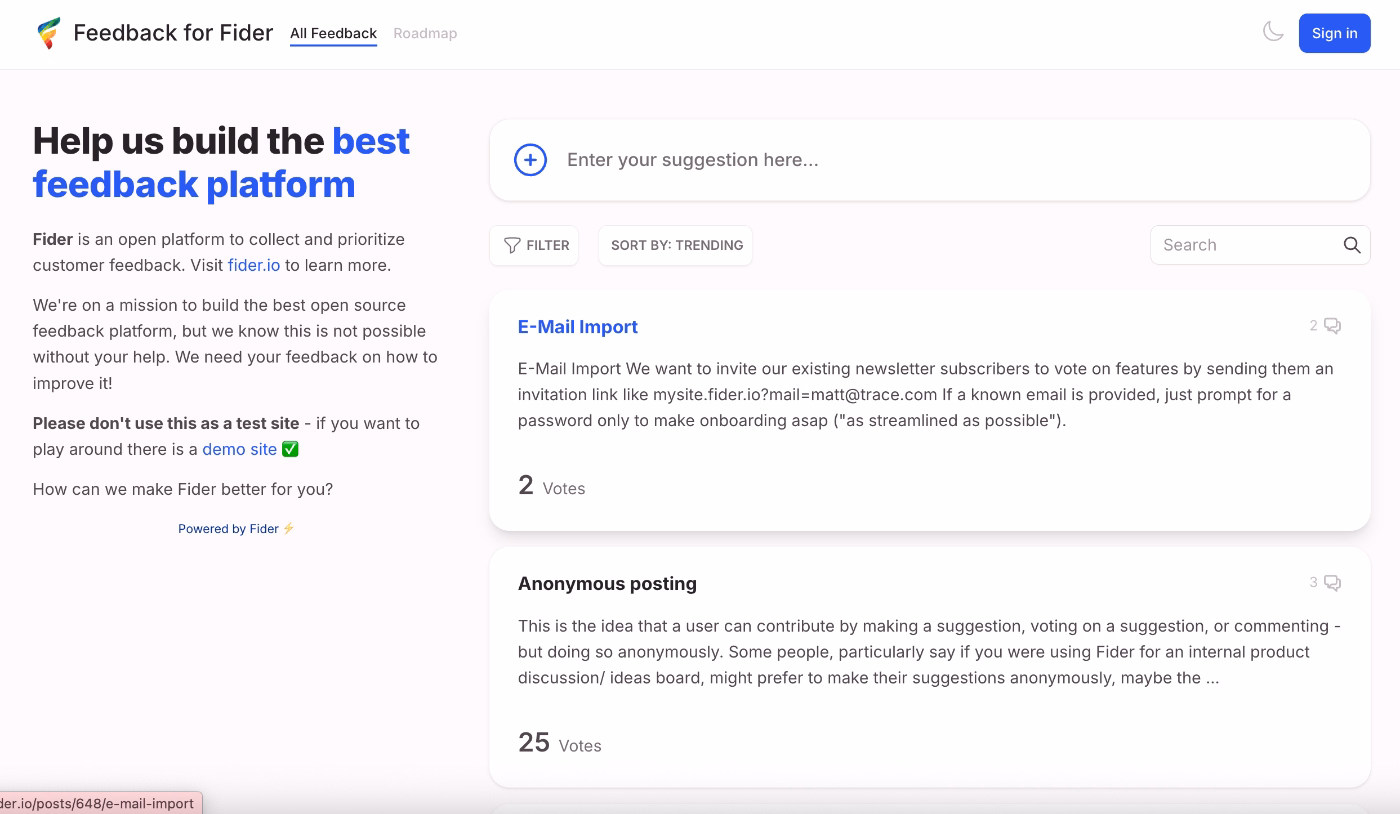Click the plus circle icon beside suggestion field
Viewport: 1400px width, 814px height.
click(530, 160)
